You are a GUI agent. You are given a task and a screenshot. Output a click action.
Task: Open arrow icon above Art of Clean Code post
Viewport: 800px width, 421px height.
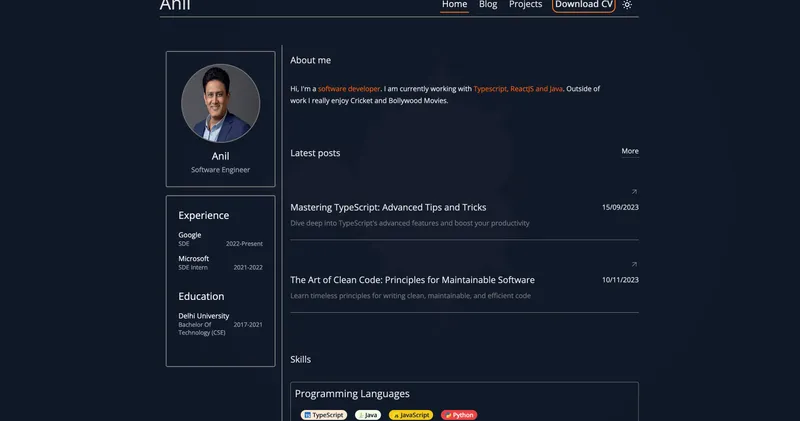pyautogui.click(x=634, y=264)
